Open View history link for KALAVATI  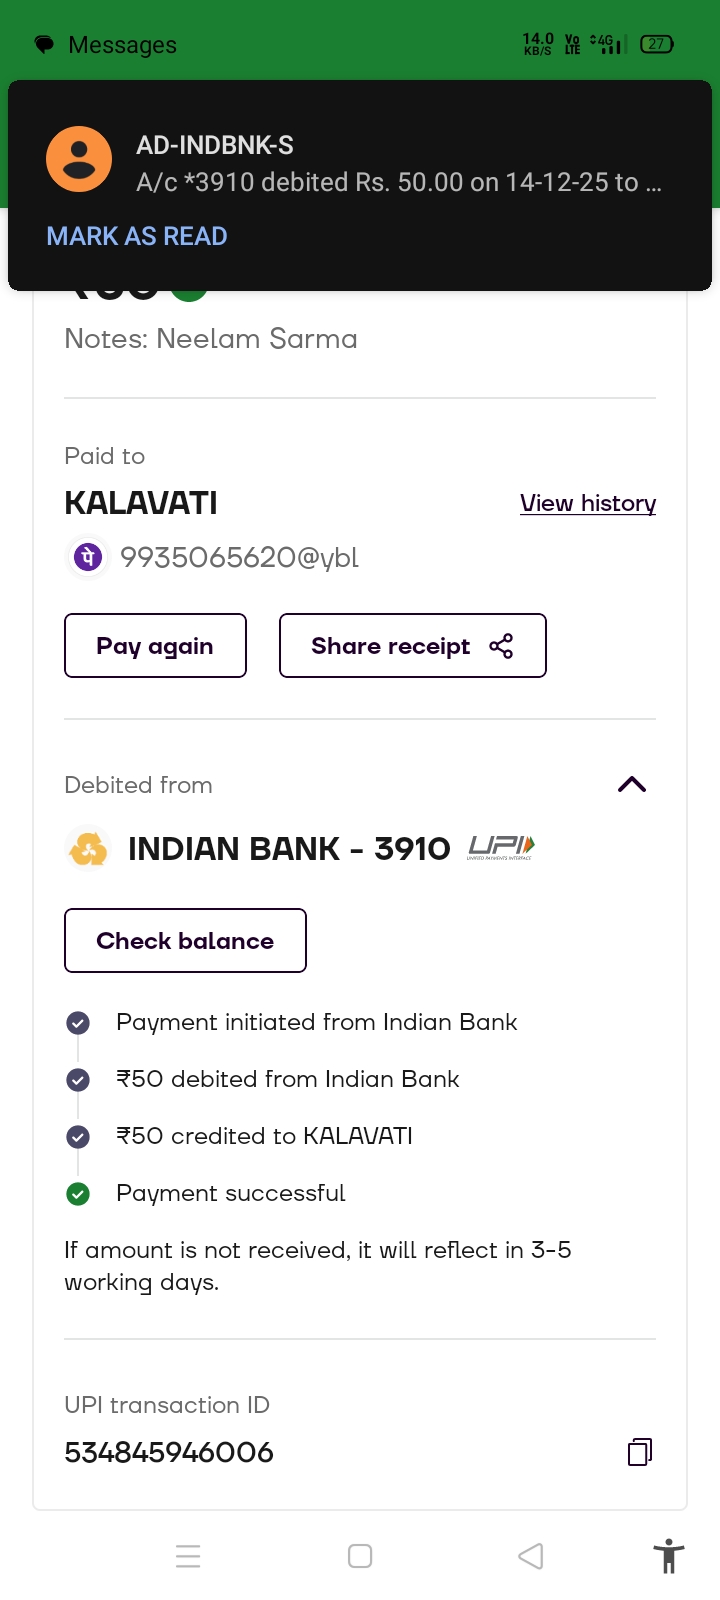pos(588,503)
